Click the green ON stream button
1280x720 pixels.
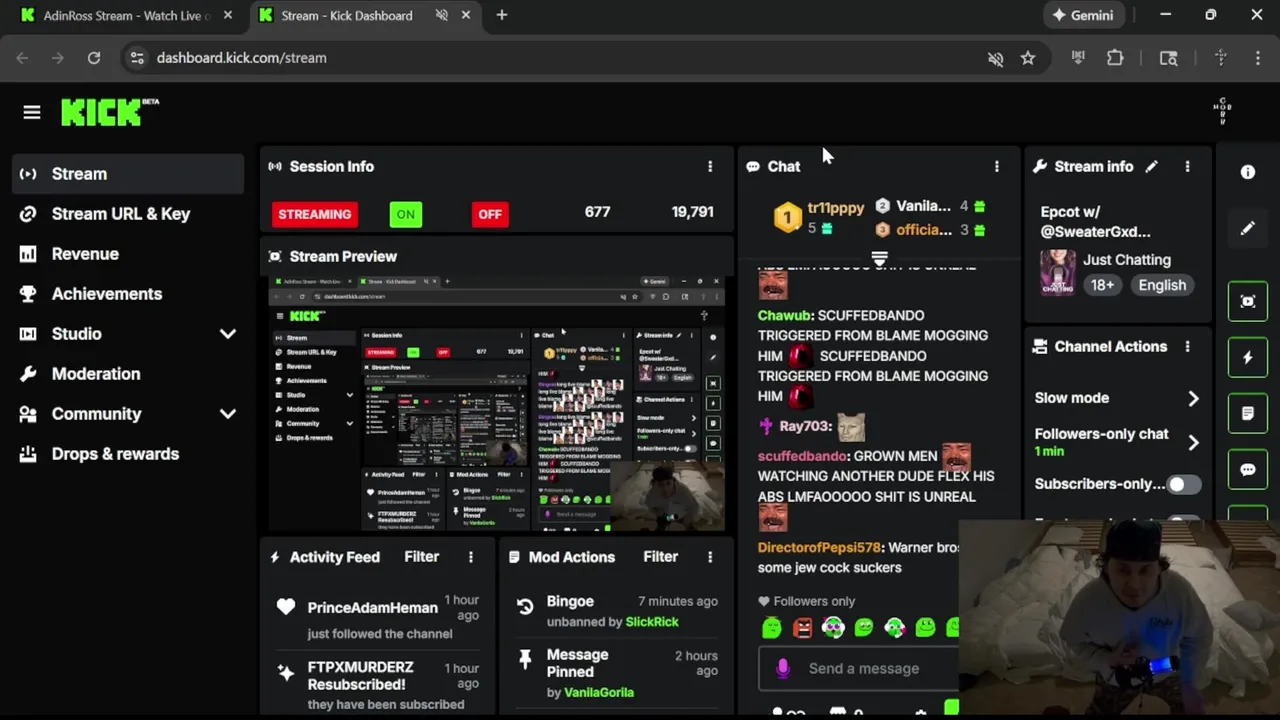tap(405, 214)
